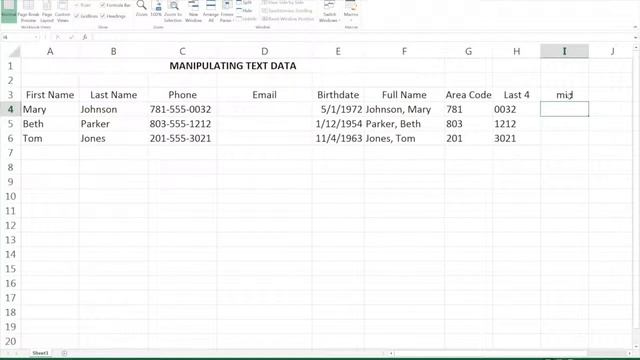Open Switch Windows dropdown
The width and height of the screenshot is (640, 360).
[x=329, y=11]
